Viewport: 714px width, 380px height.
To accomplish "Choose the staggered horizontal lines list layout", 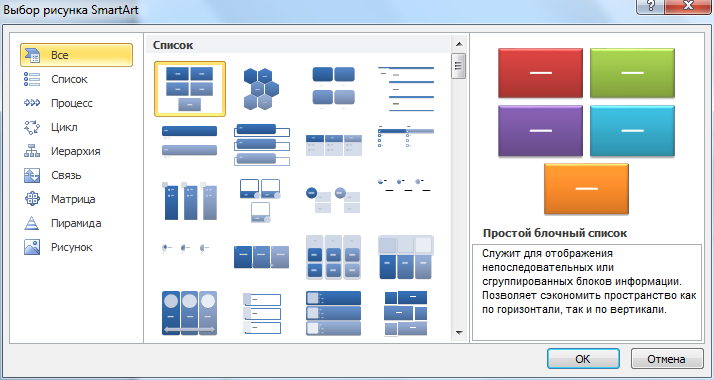I will click(x=406, y=89).
